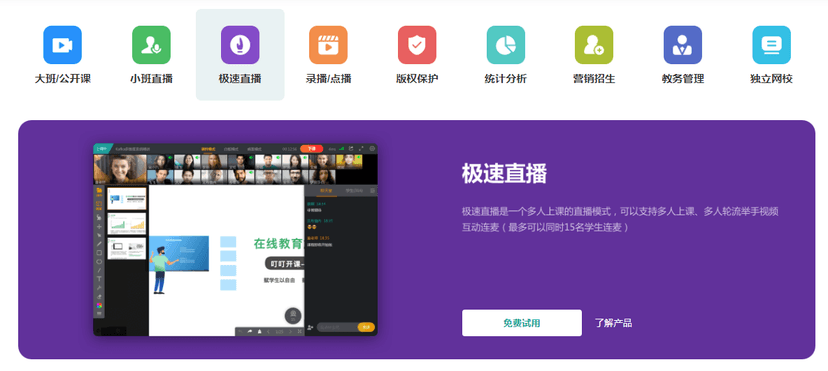Image resolution: width=828 pixels, height=371 pixels.
Task: Click the yellow send button in chat
Action: pyautogui.click(x=366, y=327)
